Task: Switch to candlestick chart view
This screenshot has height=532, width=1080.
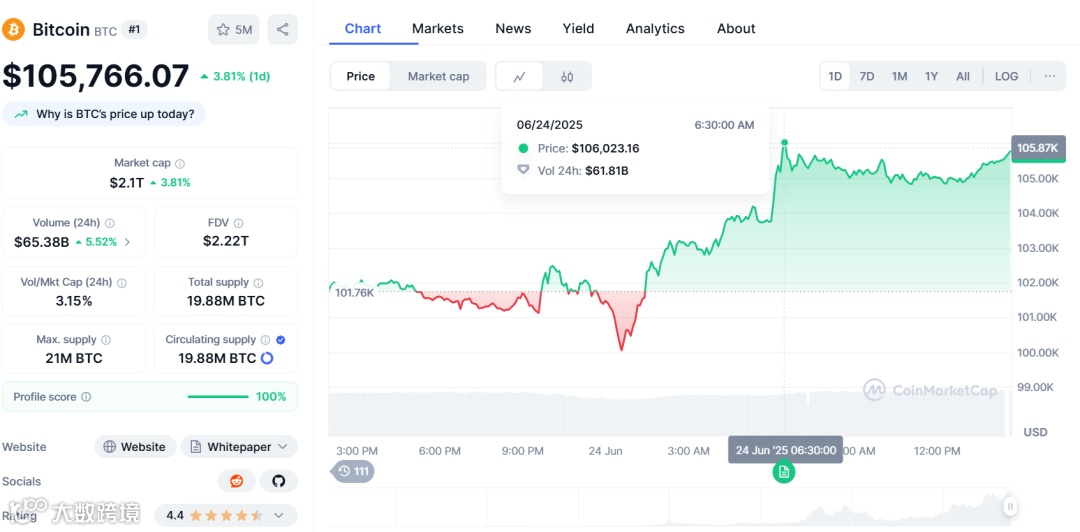Action: pos(567,76)
